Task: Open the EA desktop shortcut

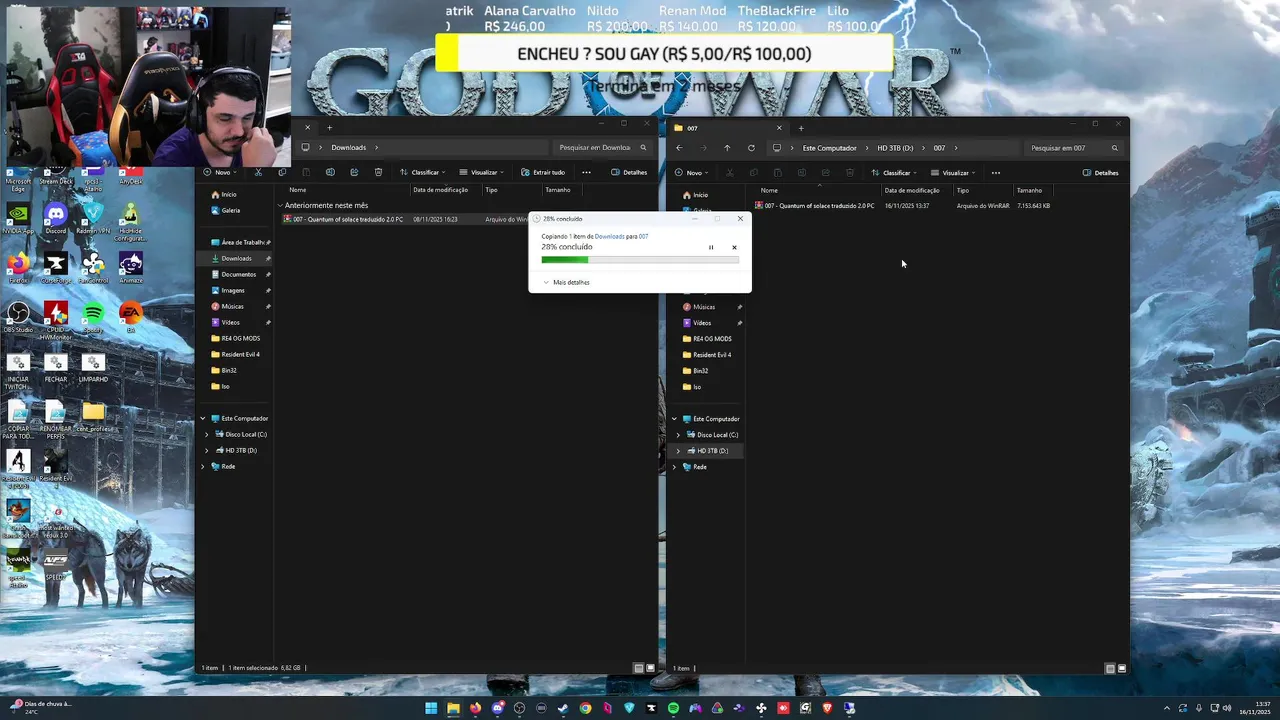Action: 130,316
